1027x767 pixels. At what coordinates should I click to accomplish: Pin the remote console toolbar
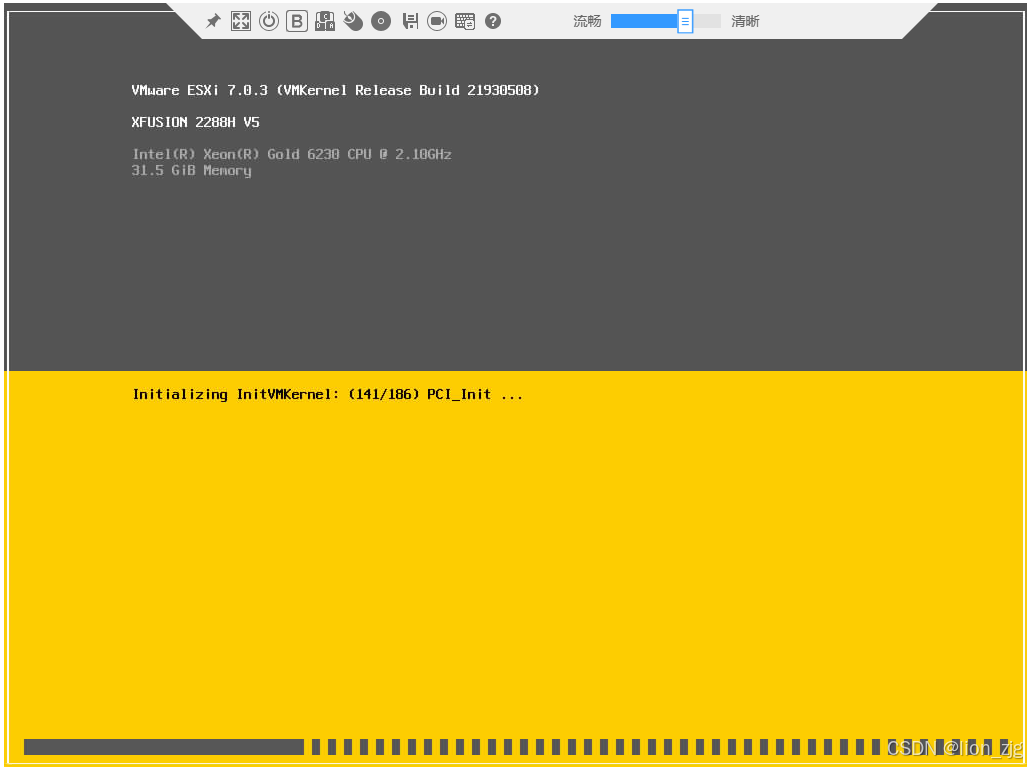tap(213, 21)
